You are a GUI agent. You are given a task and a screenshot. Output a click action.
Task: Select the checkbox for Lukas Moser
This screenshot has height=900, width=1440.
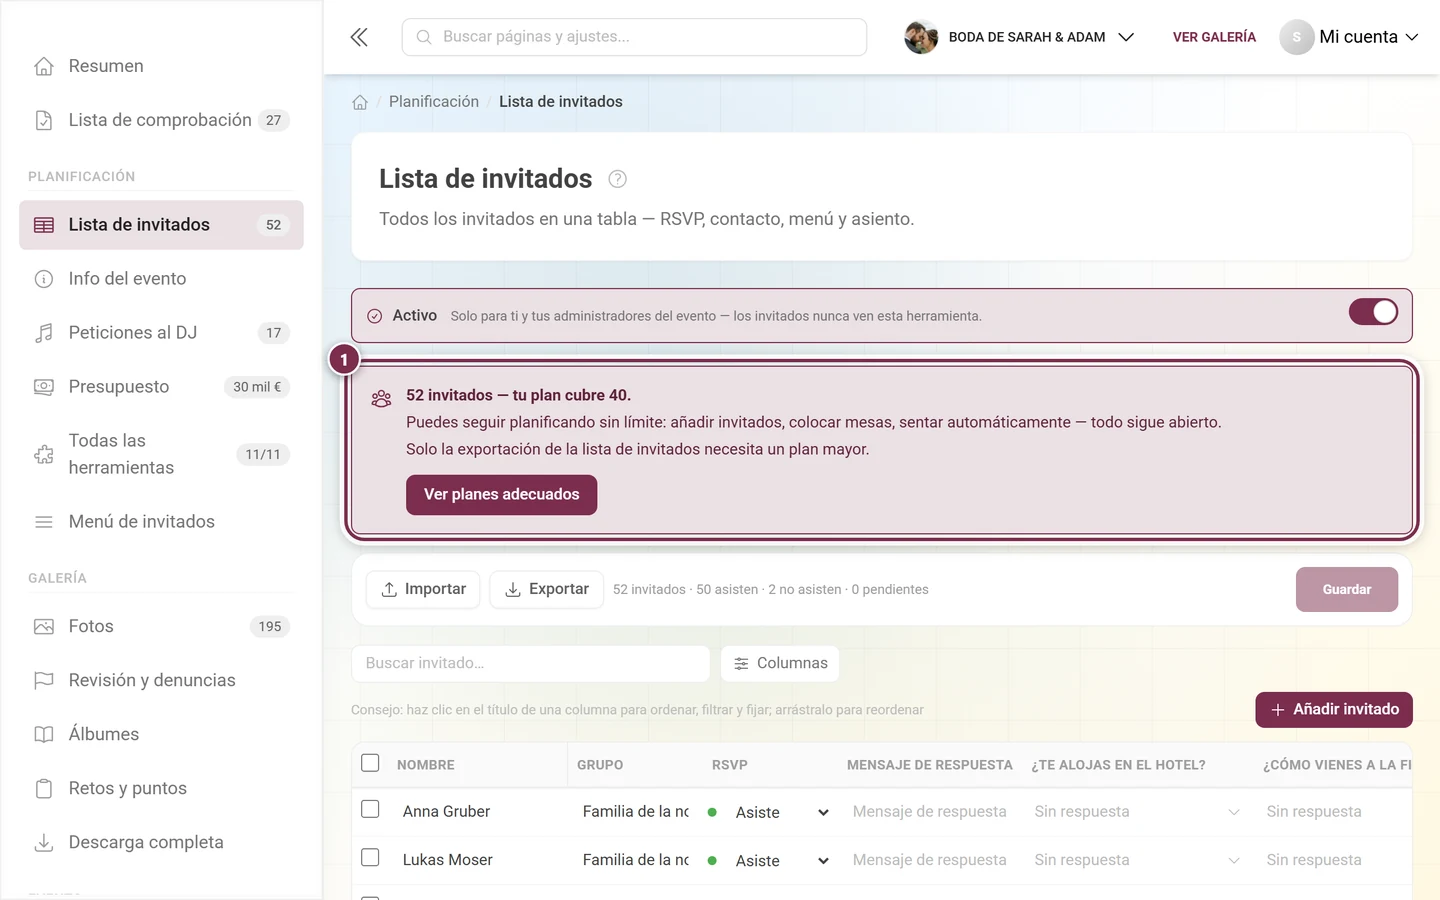click(x=370, y=858)
